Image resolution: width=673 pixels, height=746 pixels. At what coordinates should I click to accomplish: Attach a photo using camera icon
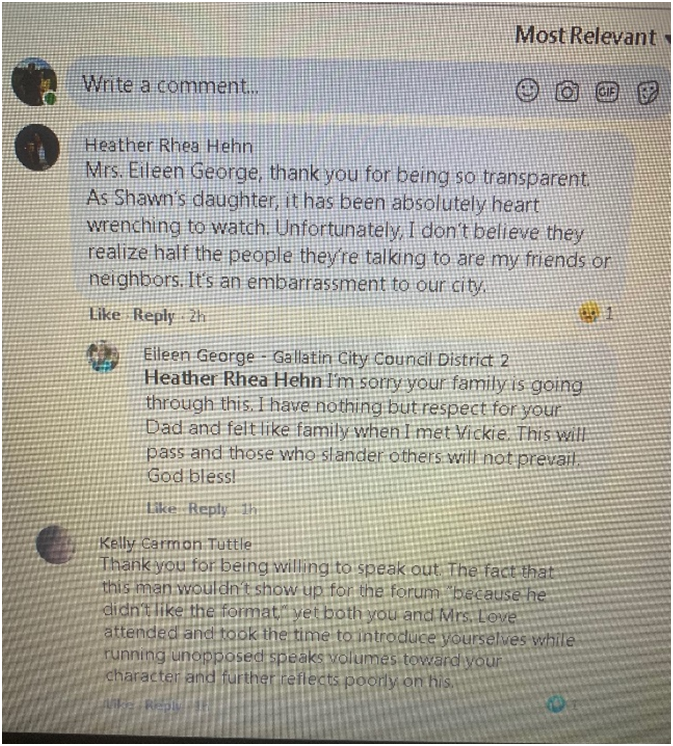click(567, 91)
